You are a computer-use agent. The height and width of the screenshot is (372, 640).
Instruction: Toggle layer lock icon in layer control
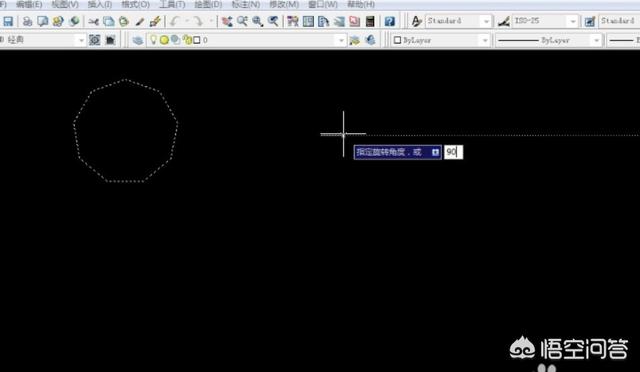coord(187,40)
